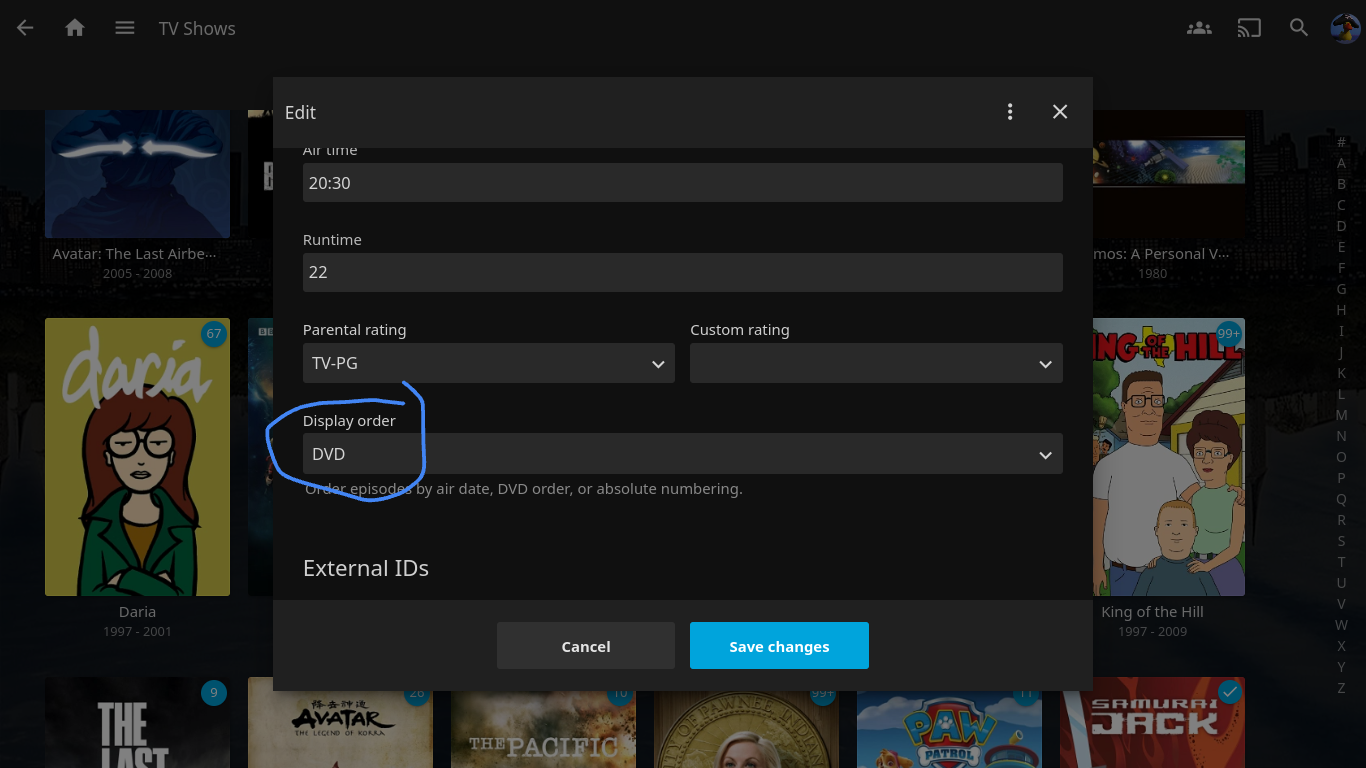
Task: Open the user profile avatar
Action: click(1344, 28)
